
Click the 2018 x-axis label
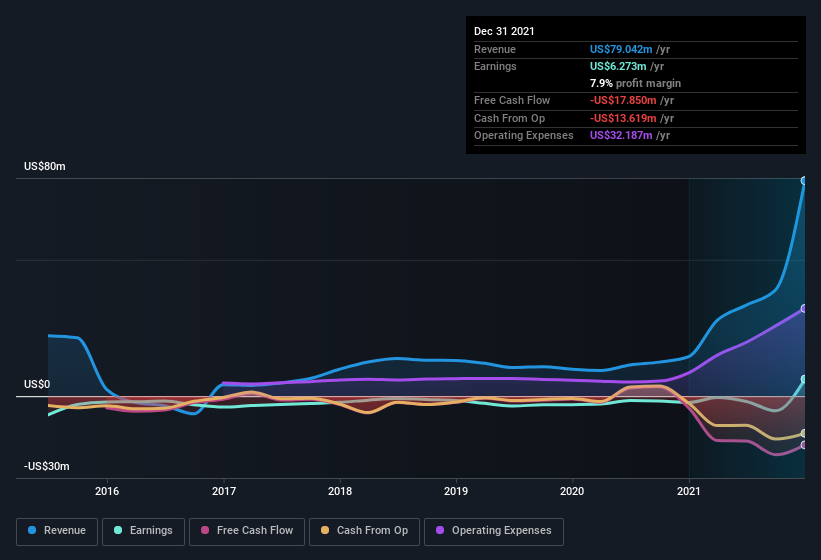click(x=340, y=491)
